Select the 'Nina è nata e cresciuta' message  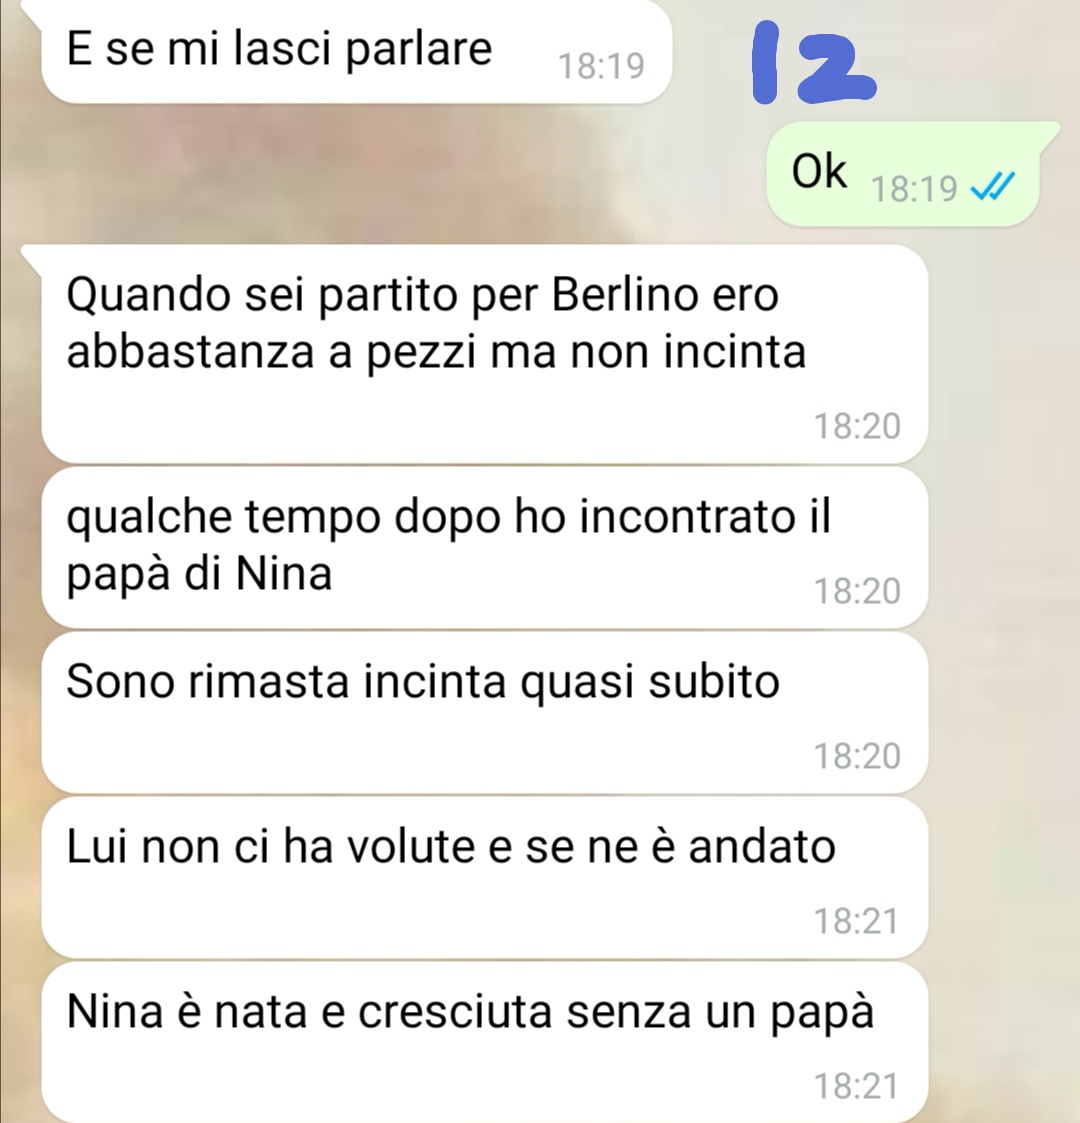(485, 1042)
